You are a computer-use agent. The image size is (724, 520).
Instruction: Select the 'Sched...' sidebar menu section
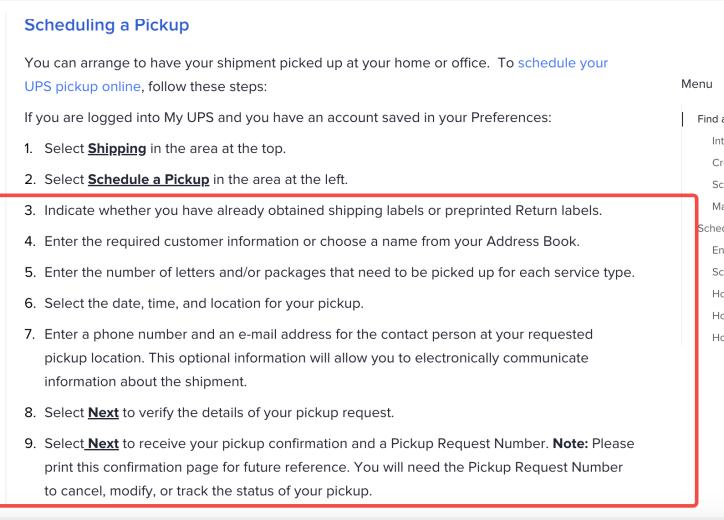tap(711, 228)
